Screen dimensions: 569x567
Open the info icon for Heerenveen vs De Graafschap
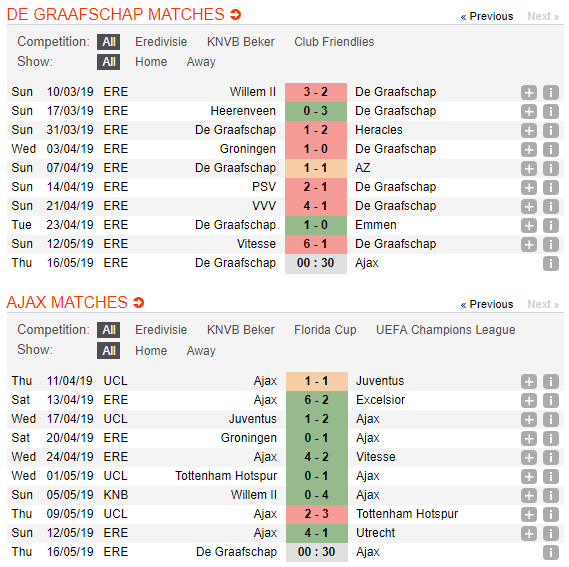(550, 111)
